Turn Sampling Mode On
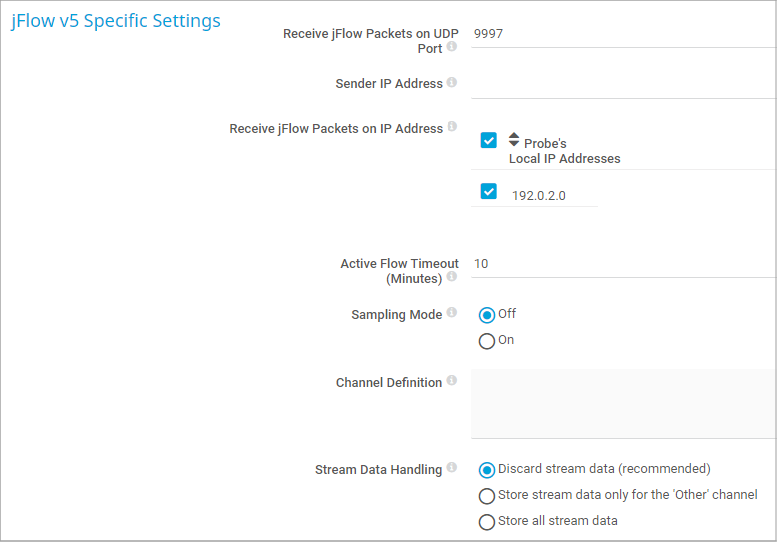 tap(487, 341)
